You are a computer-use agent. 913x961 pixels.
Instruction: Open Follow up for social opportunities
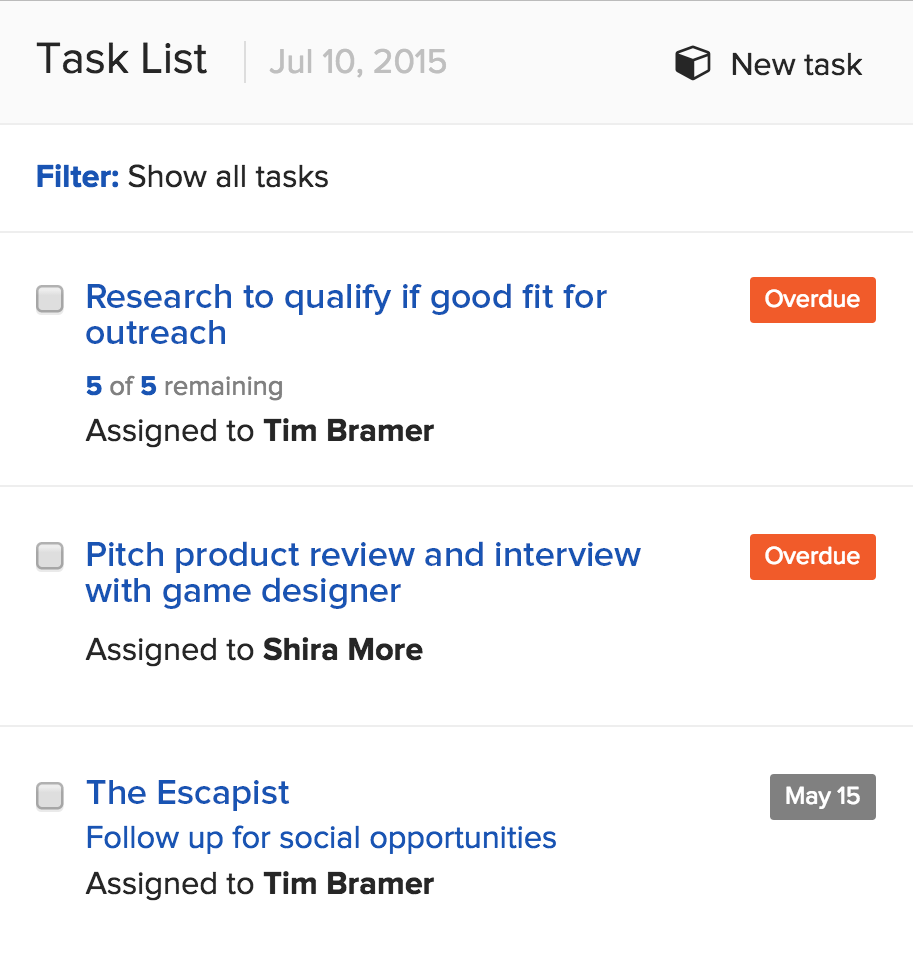[321, 838]
